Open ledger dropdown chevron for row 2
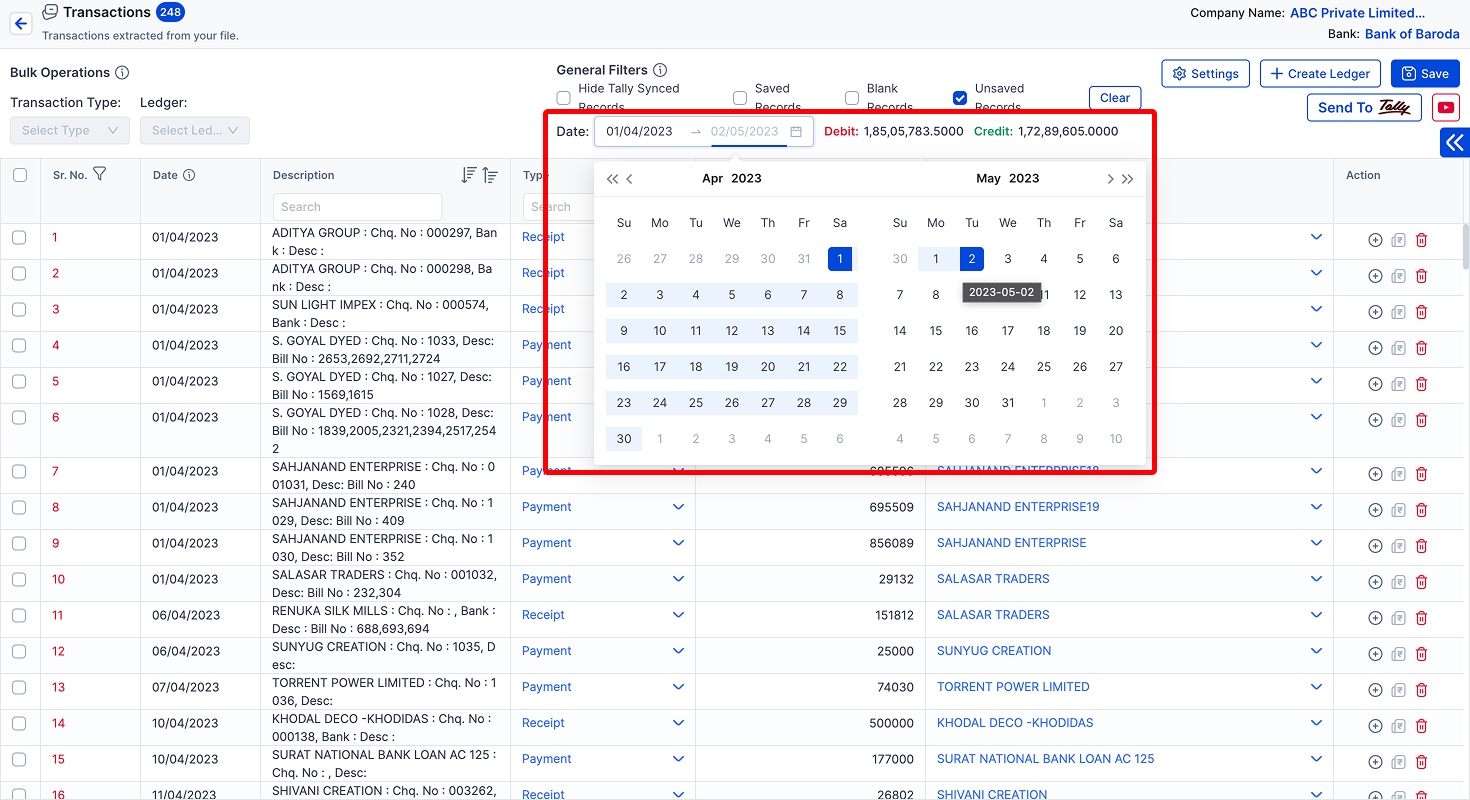This screenshot has height=800, width=1470. (1316, 273)
